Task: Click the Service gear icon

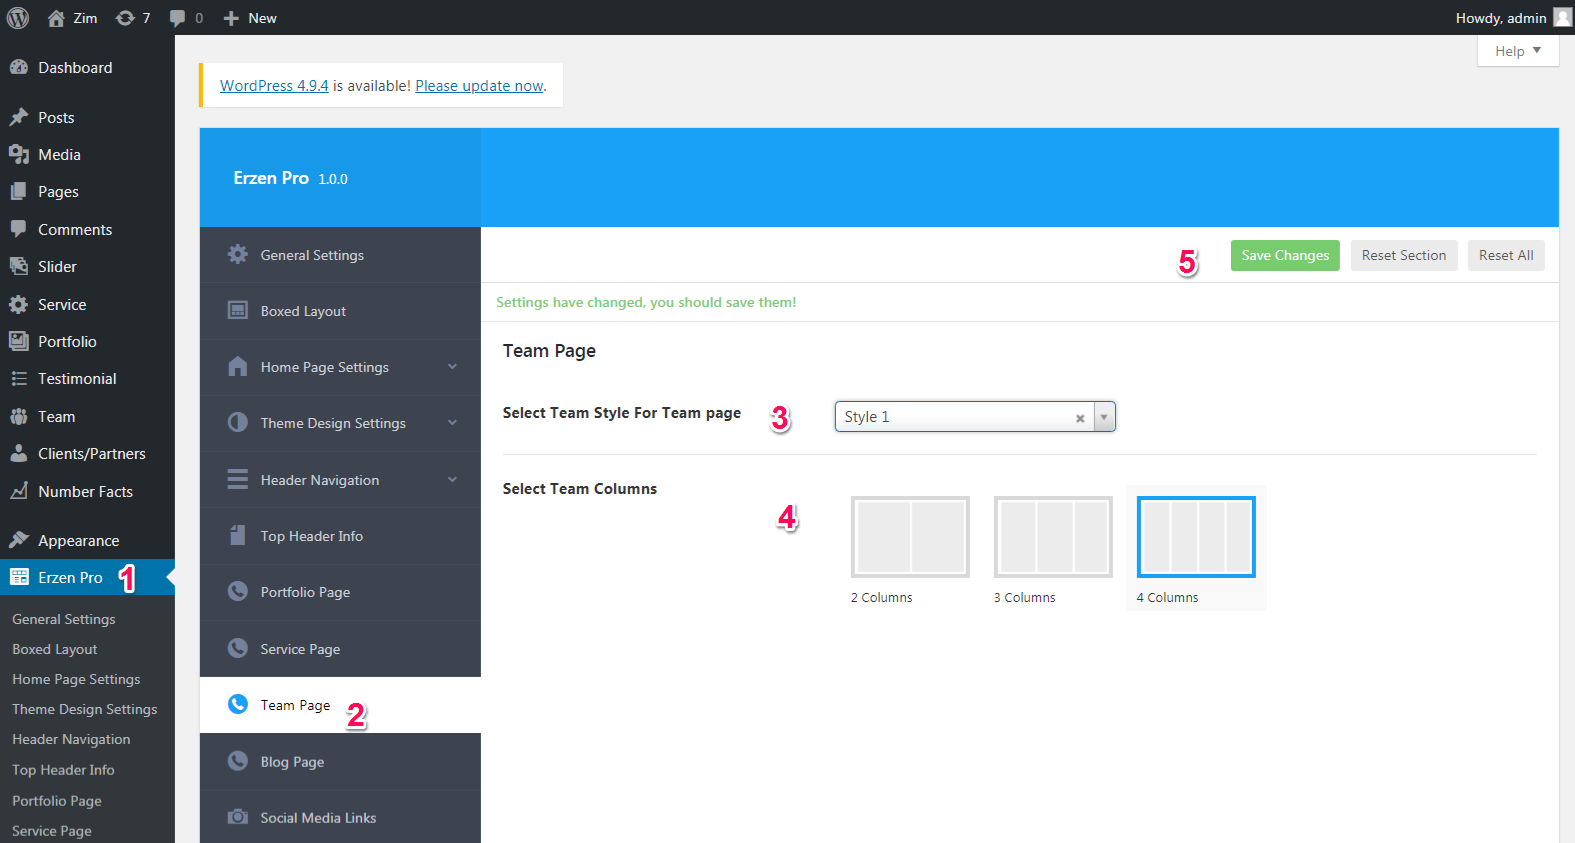Action: coord(18,304)
